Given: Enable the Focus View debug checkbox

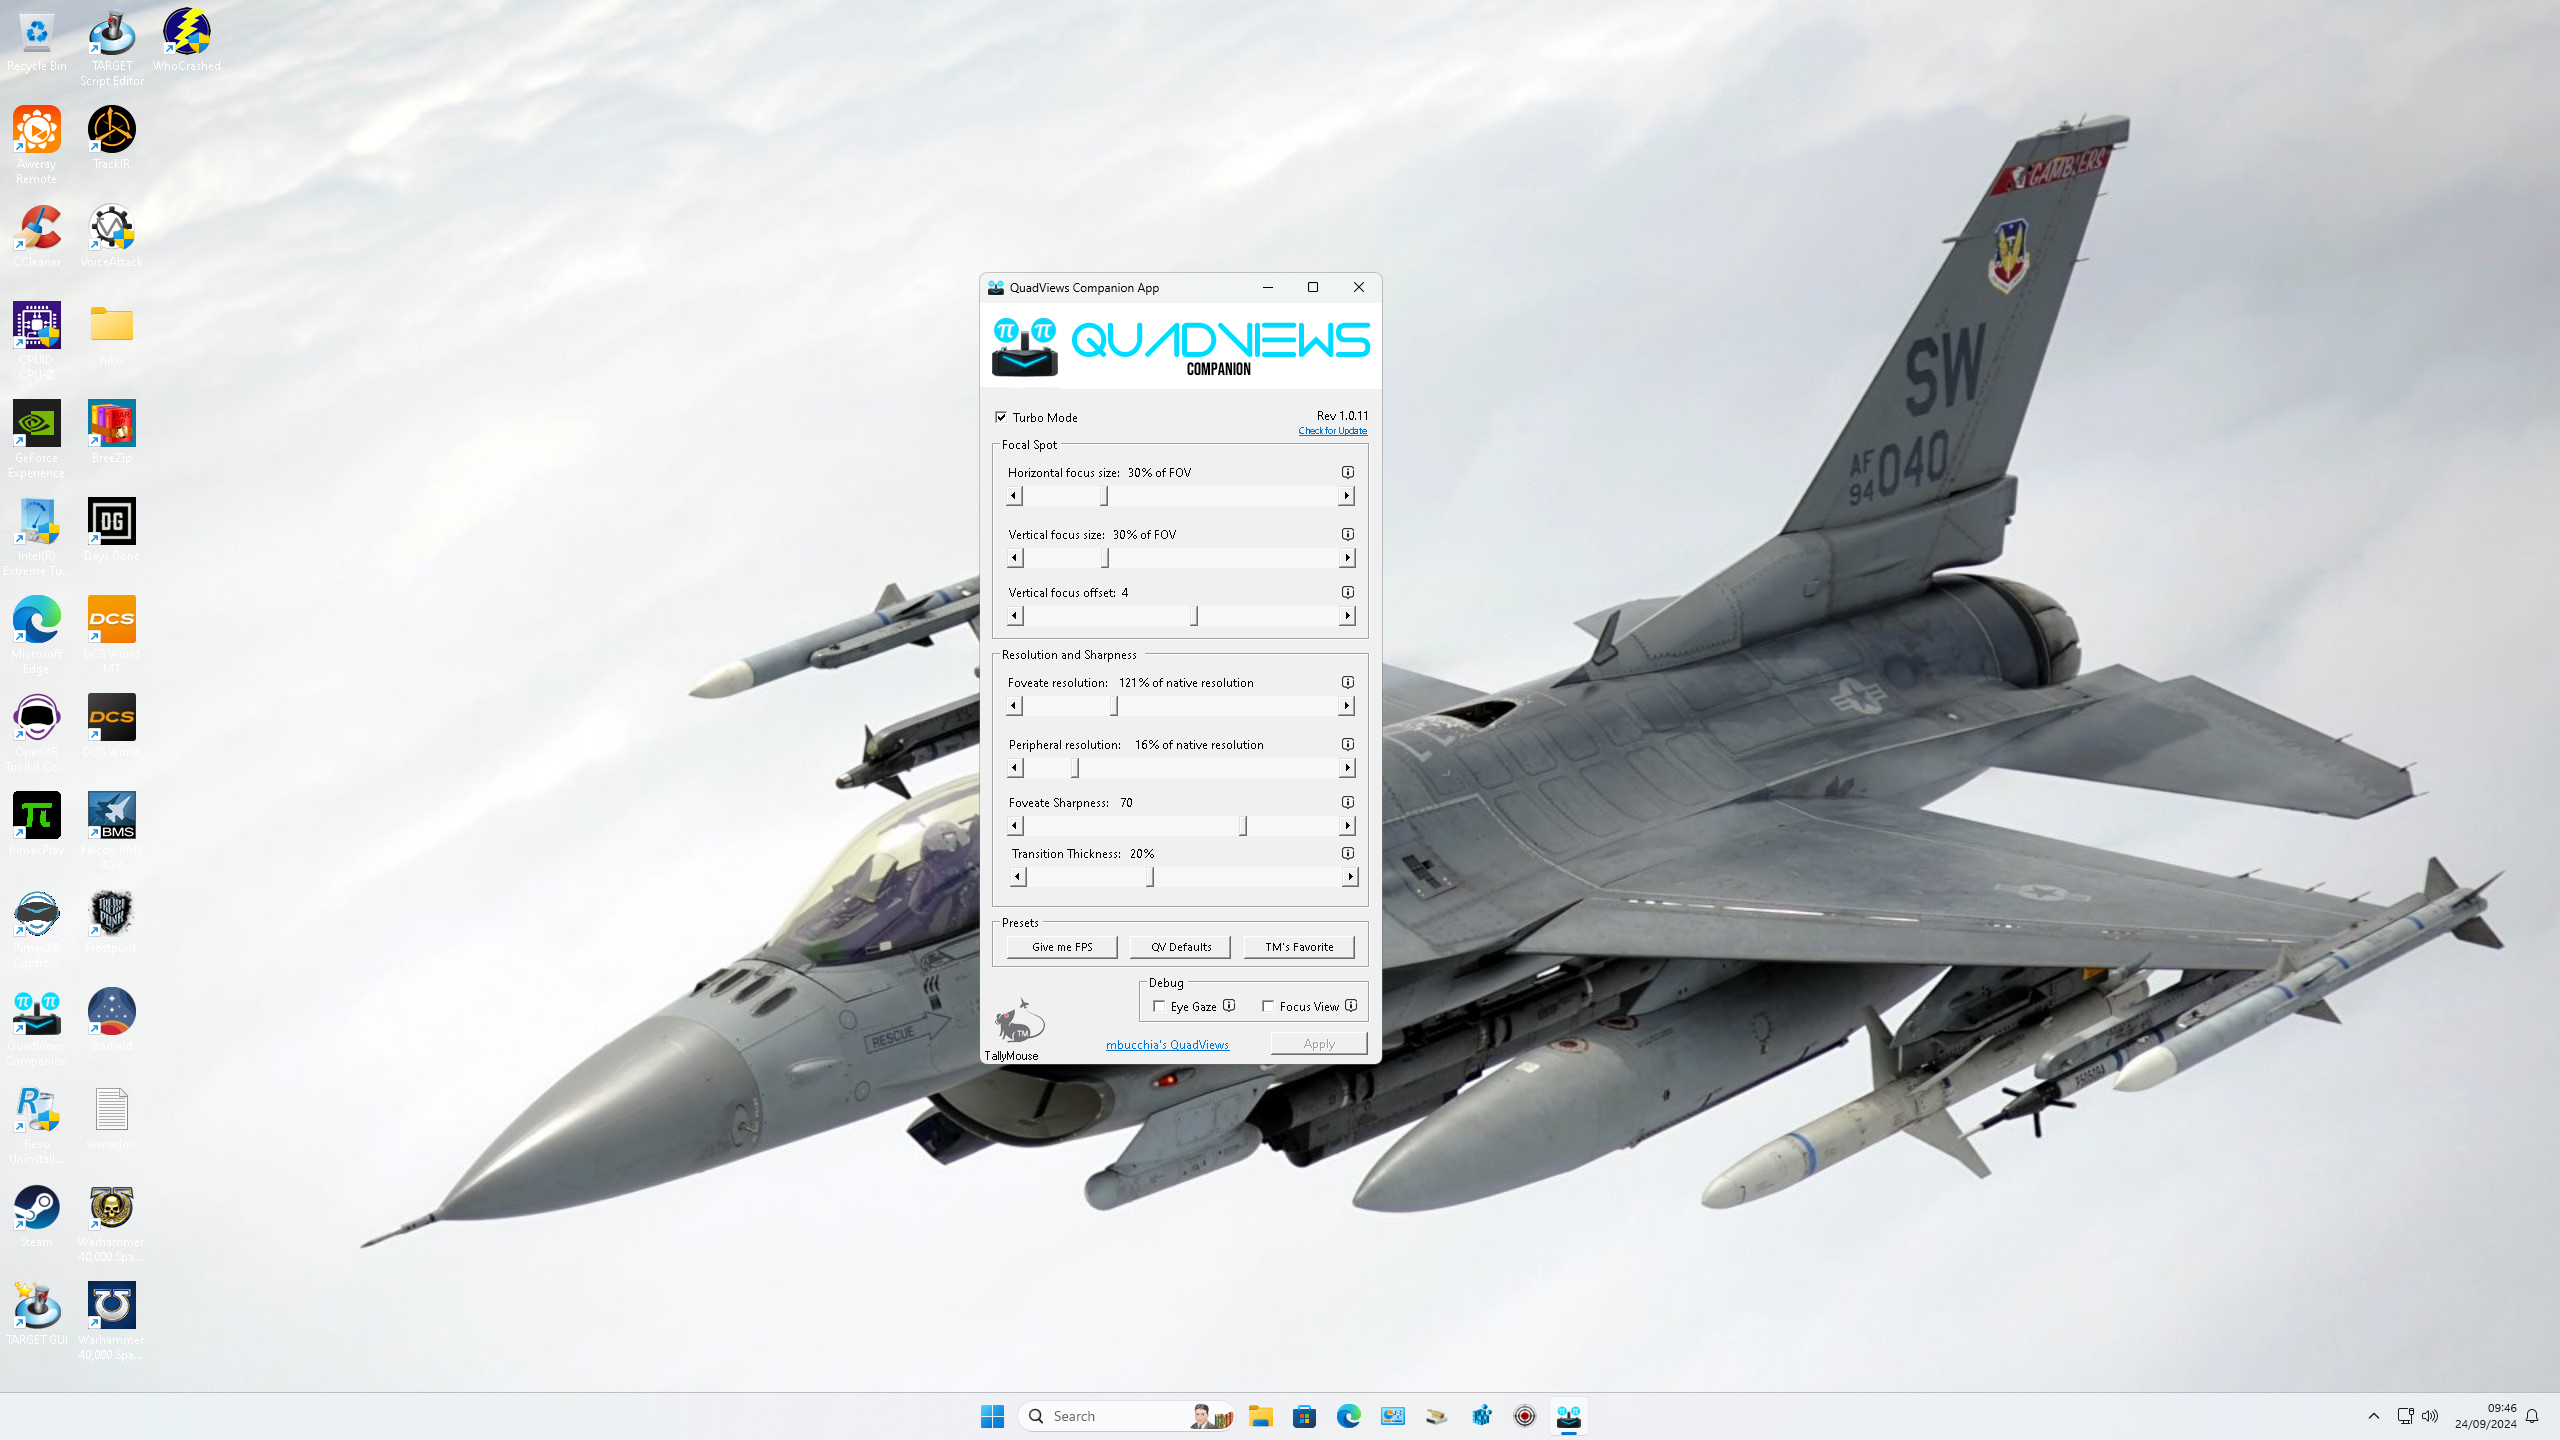Looking at the screenshot, I should [x=1268, y=1007].
